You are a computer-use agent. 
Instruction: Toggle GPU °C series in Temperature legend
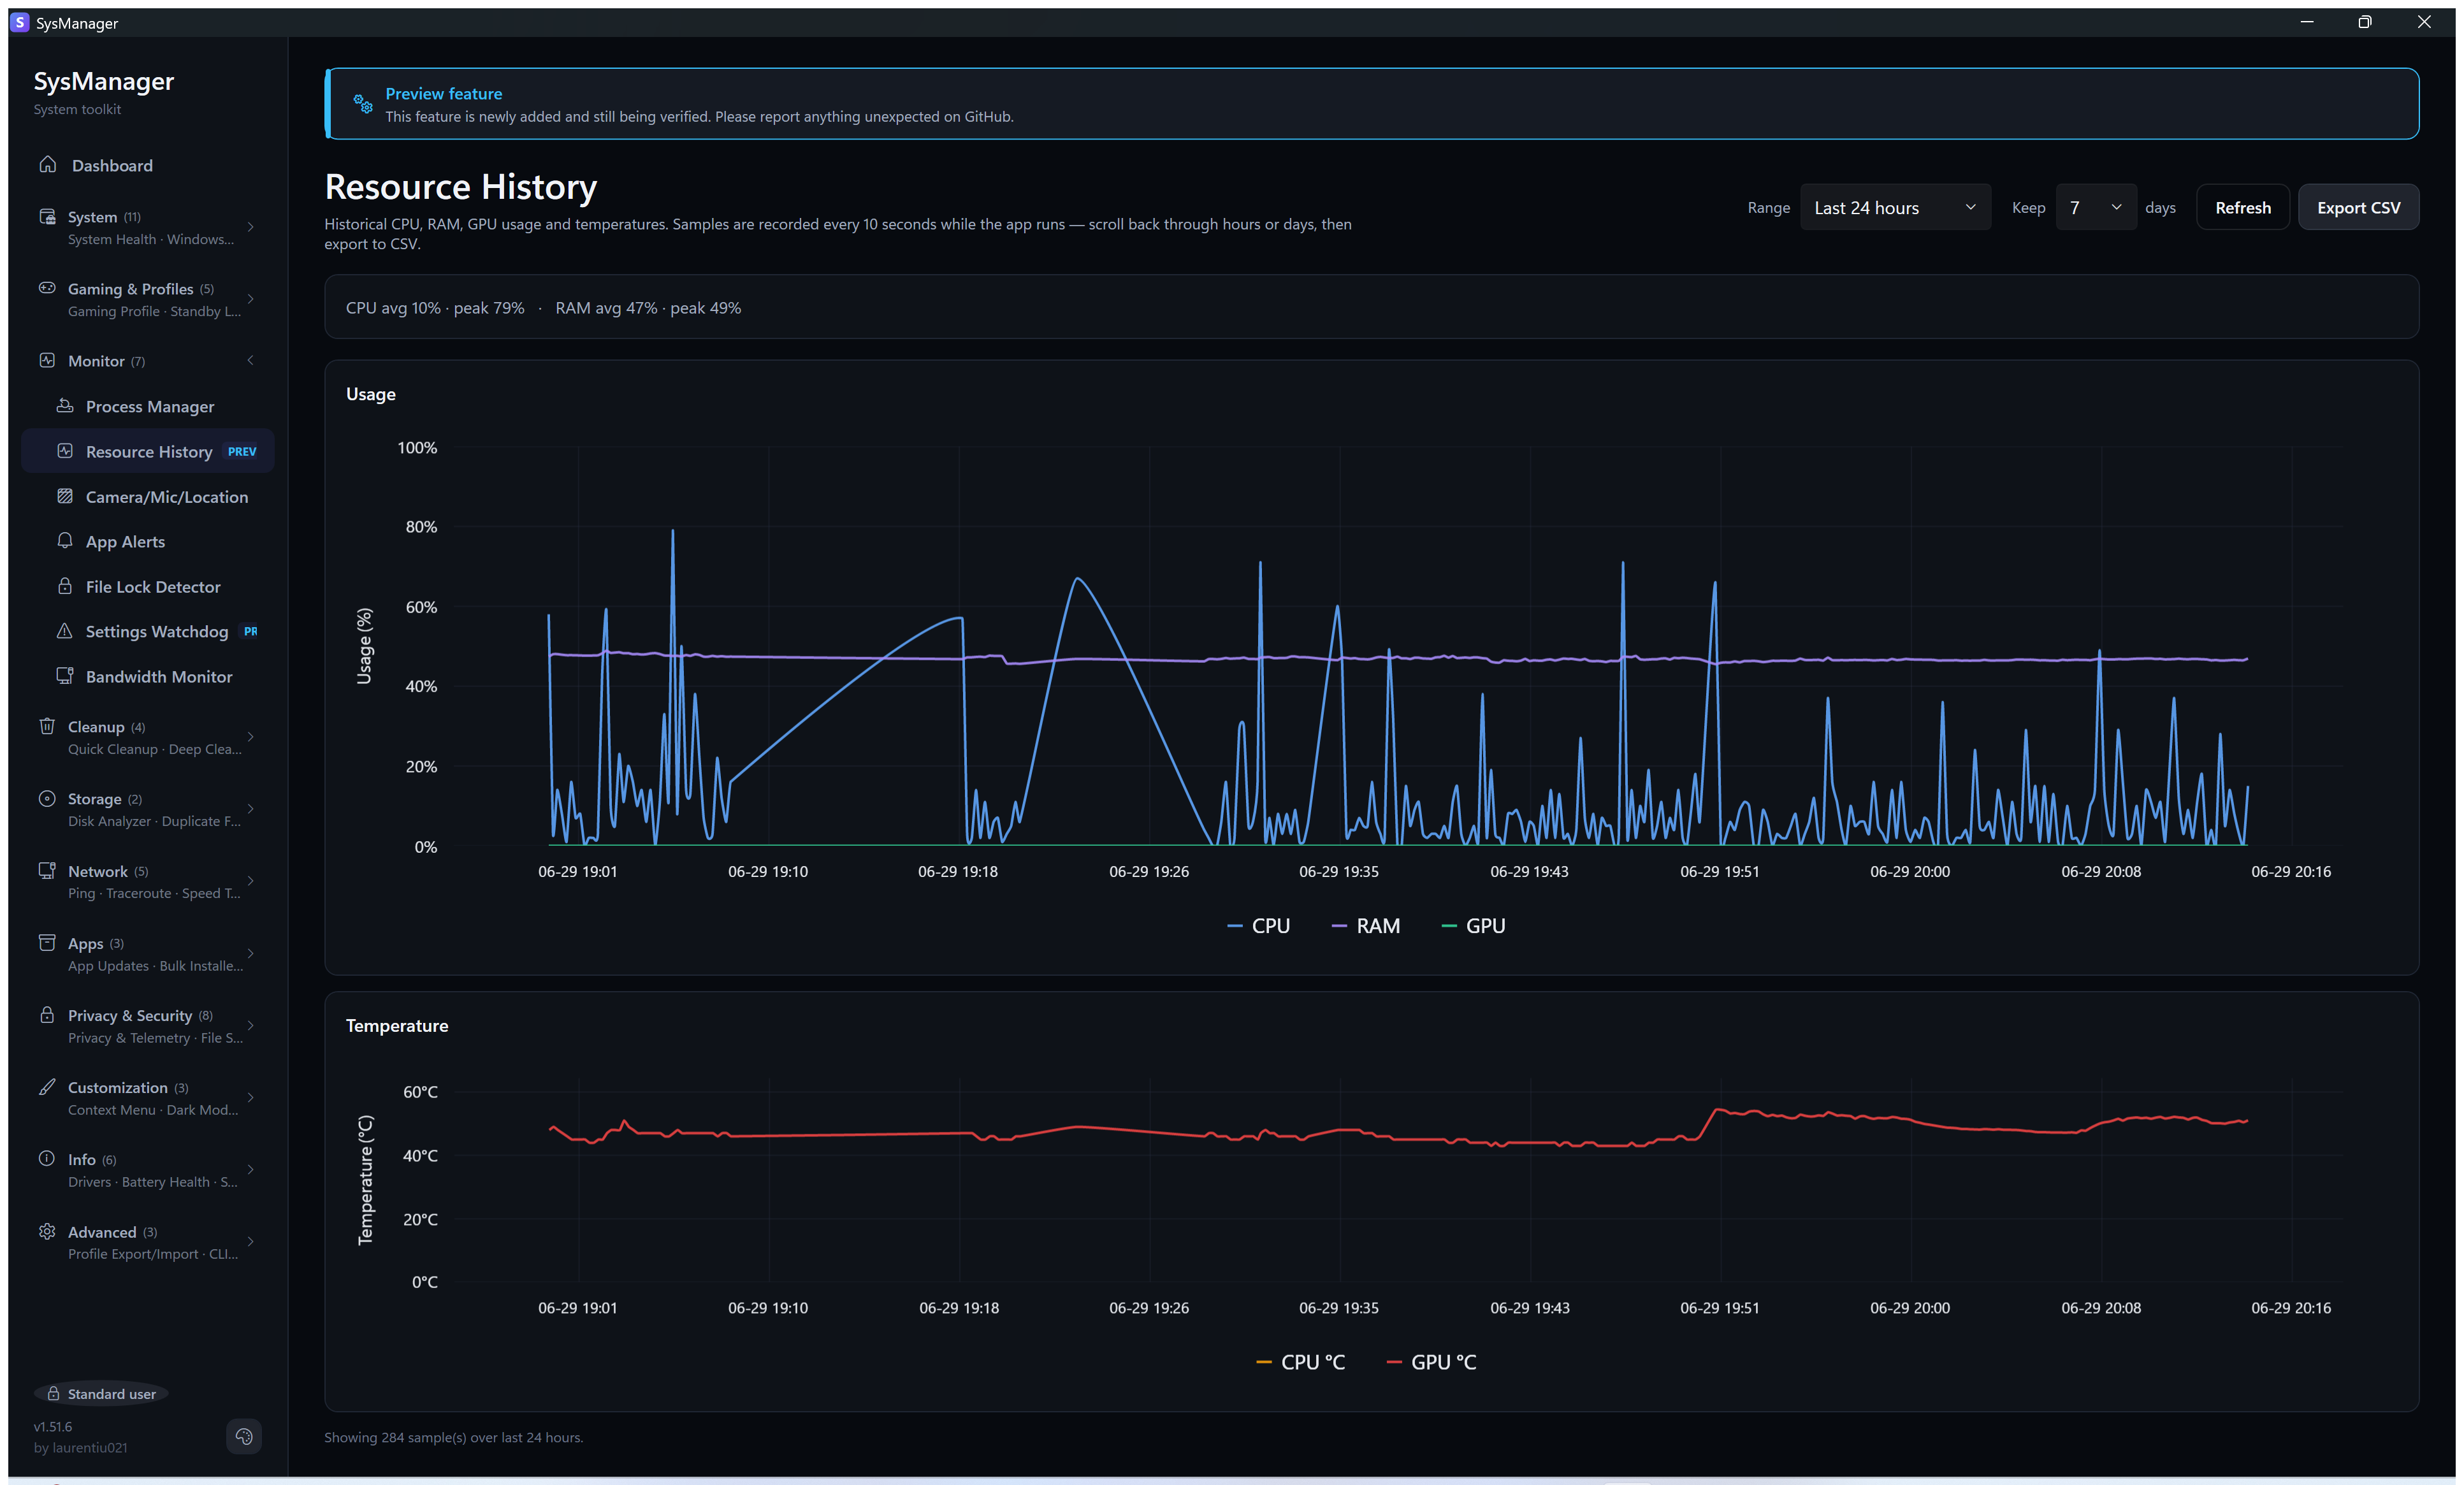click(1431, 1361)
